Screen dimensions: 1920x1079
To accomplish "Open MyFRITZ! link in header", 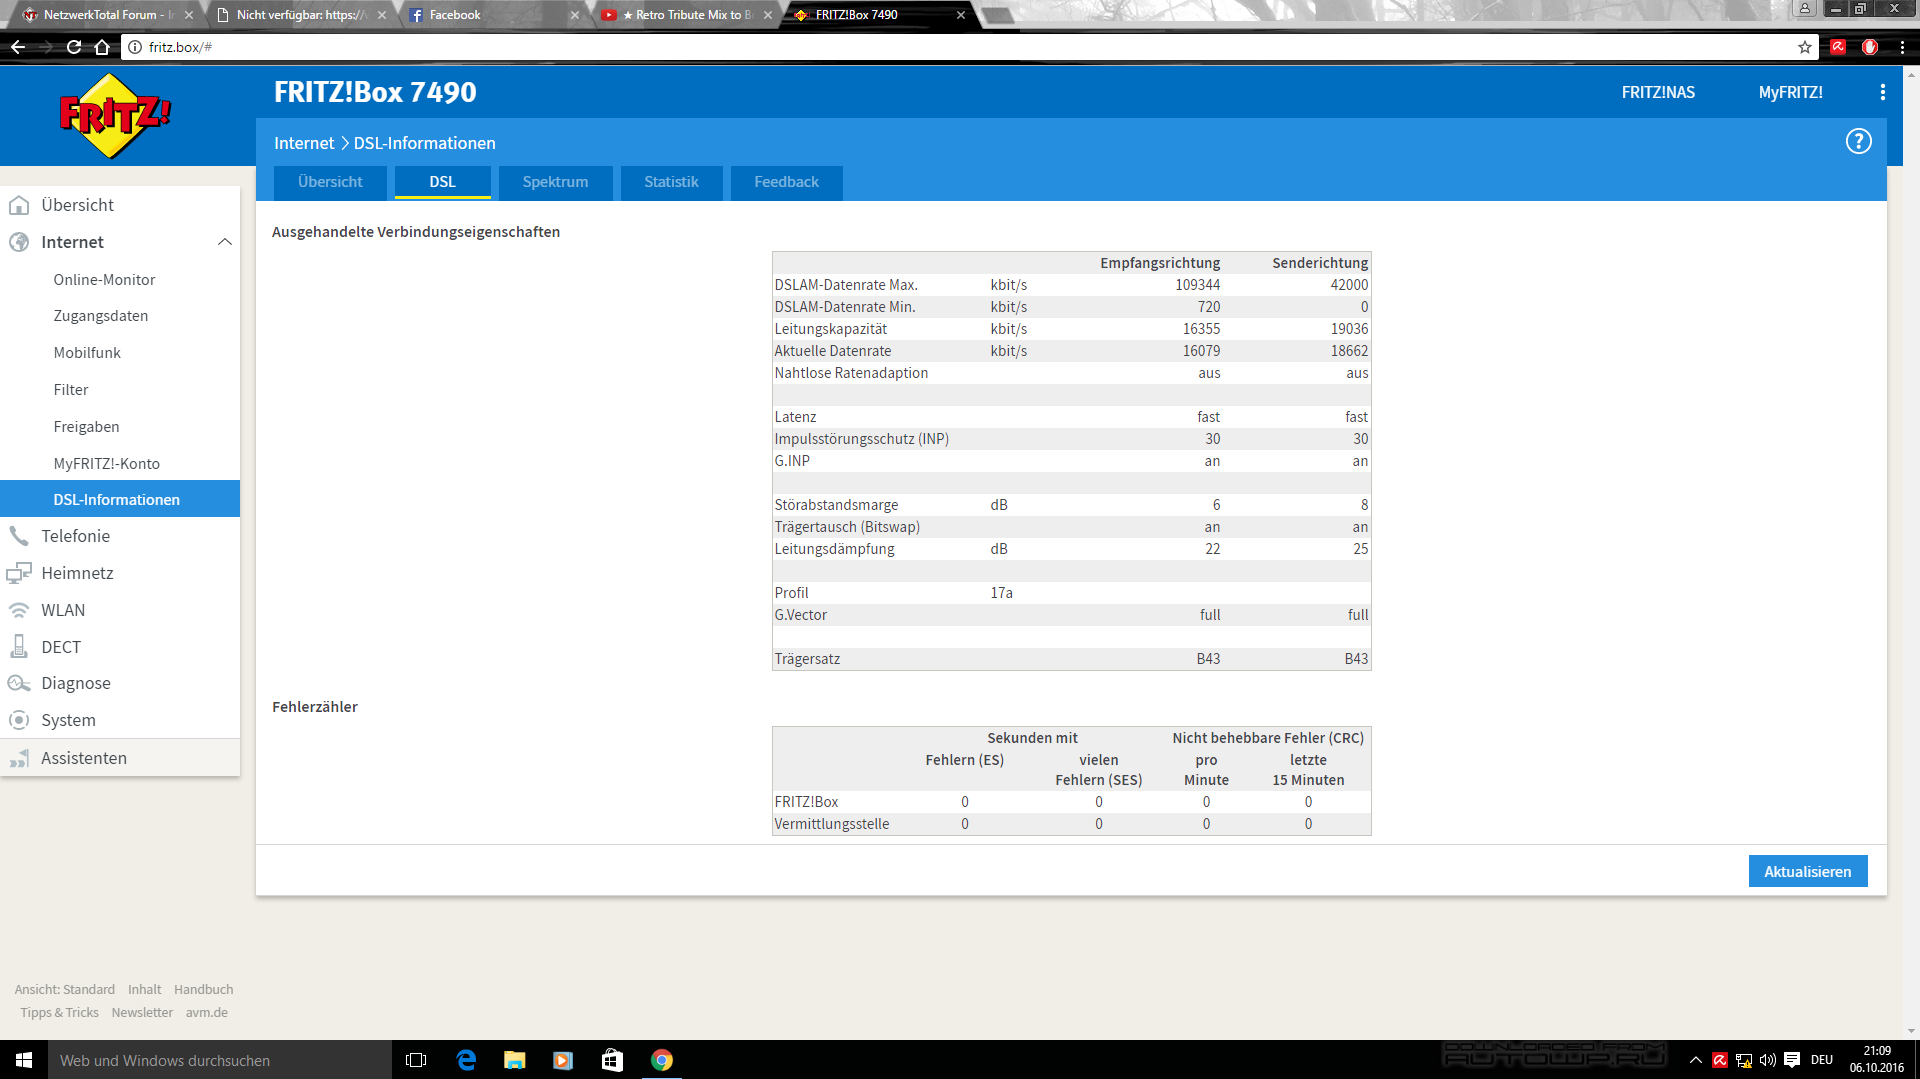I will (1790, 93).
